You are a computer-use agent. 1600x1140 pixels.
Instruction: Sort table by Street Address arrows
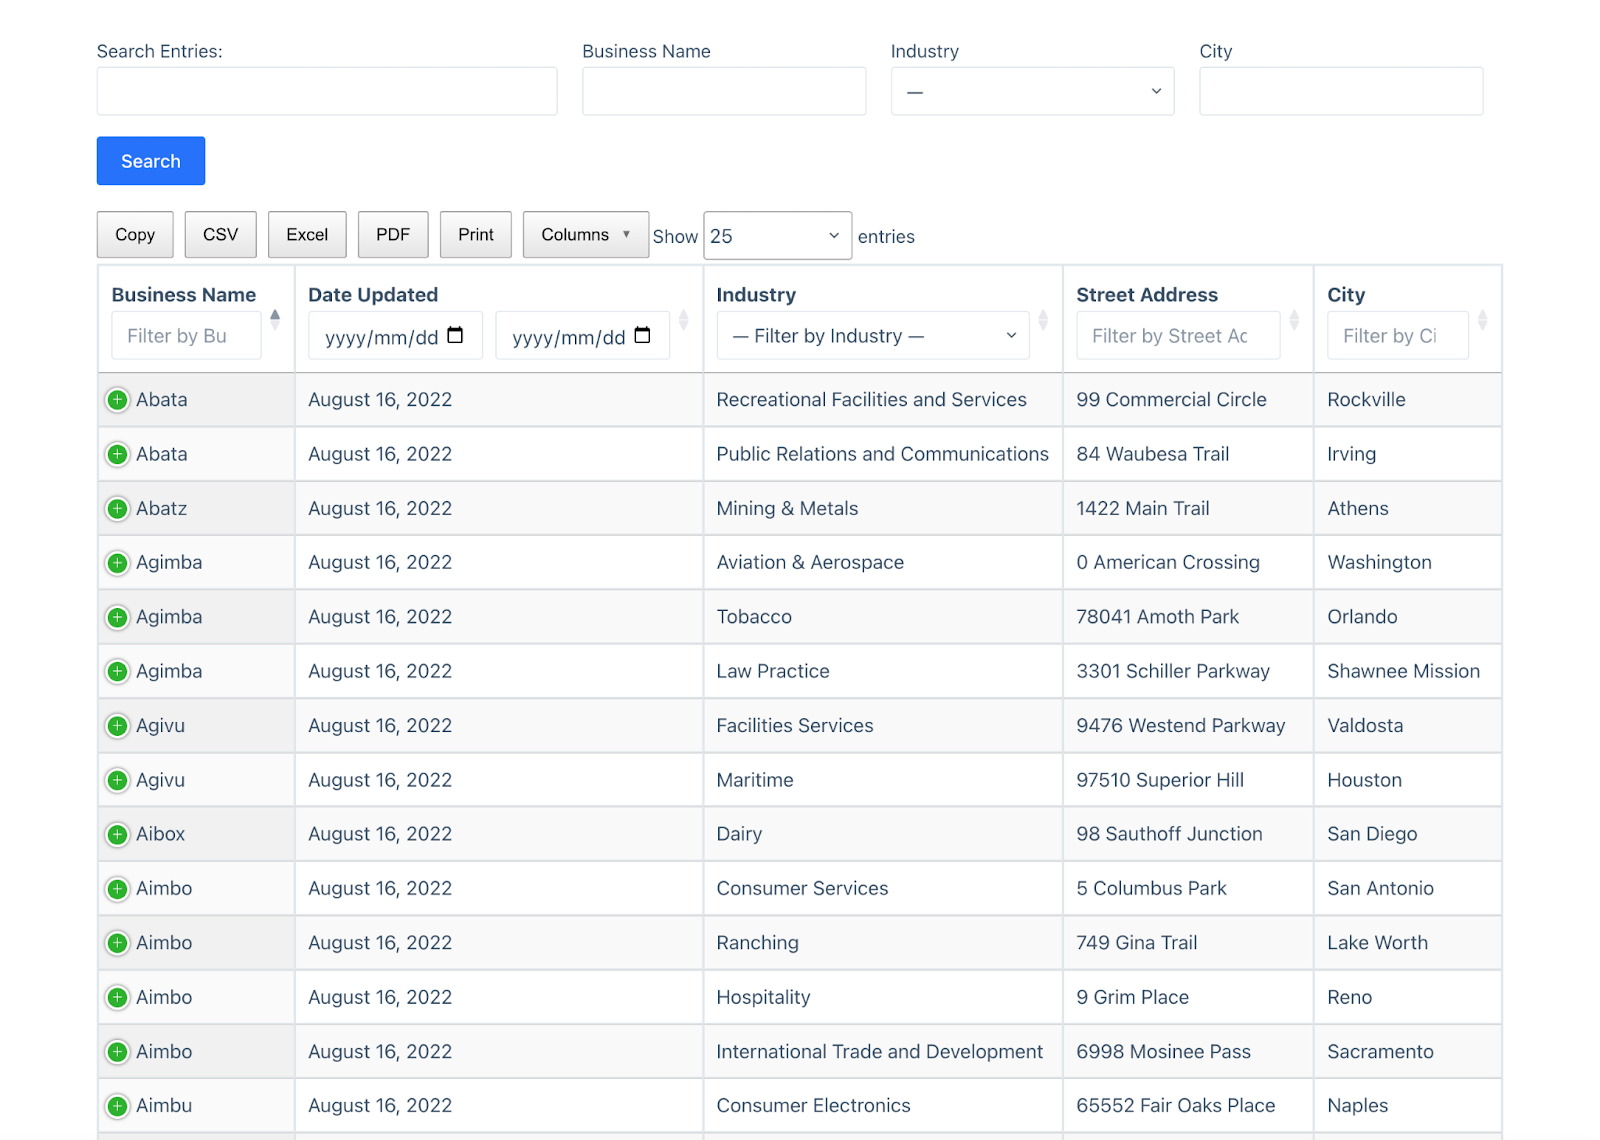point(1294,319)
